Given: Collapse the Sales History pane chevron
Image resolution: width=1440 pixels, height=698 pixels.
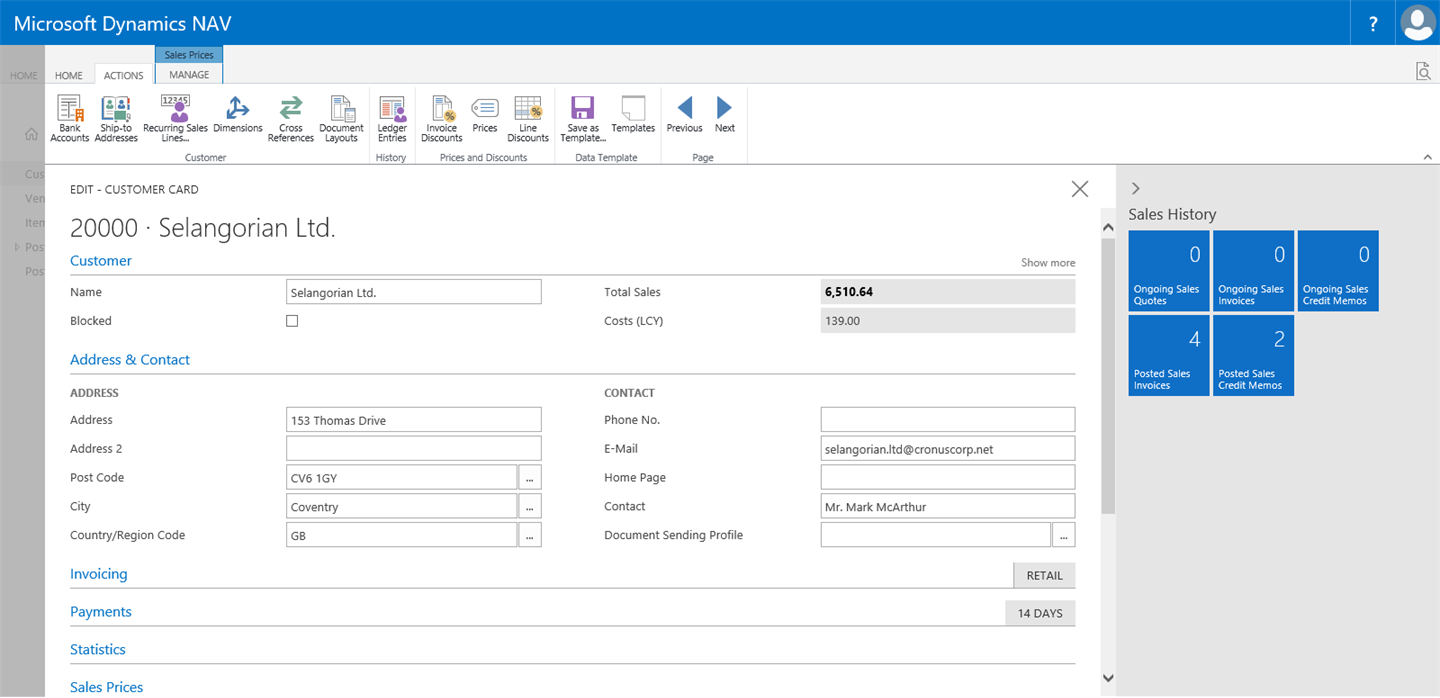Looking at the screenshot, I should point(1135,188).
